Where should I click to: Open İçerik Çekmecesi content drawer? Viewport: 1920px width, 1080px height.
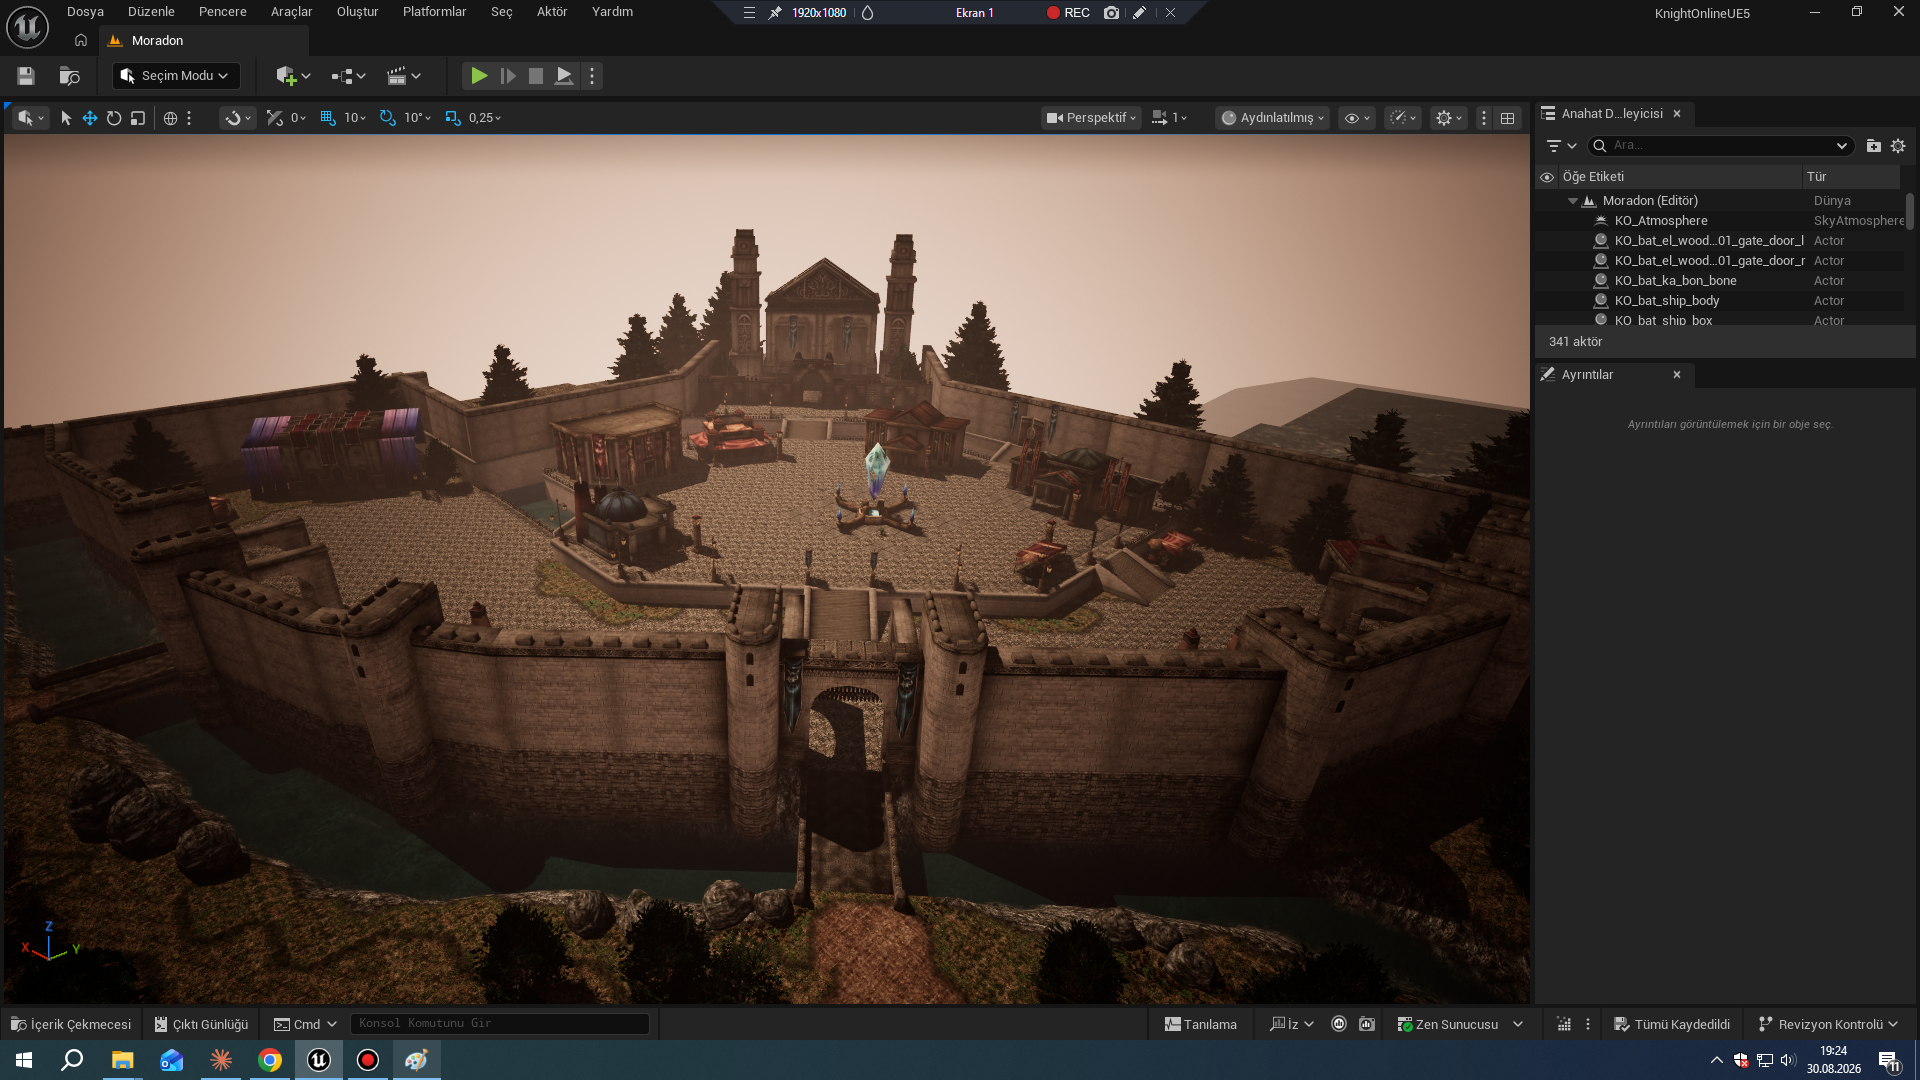pos(71,1024)
